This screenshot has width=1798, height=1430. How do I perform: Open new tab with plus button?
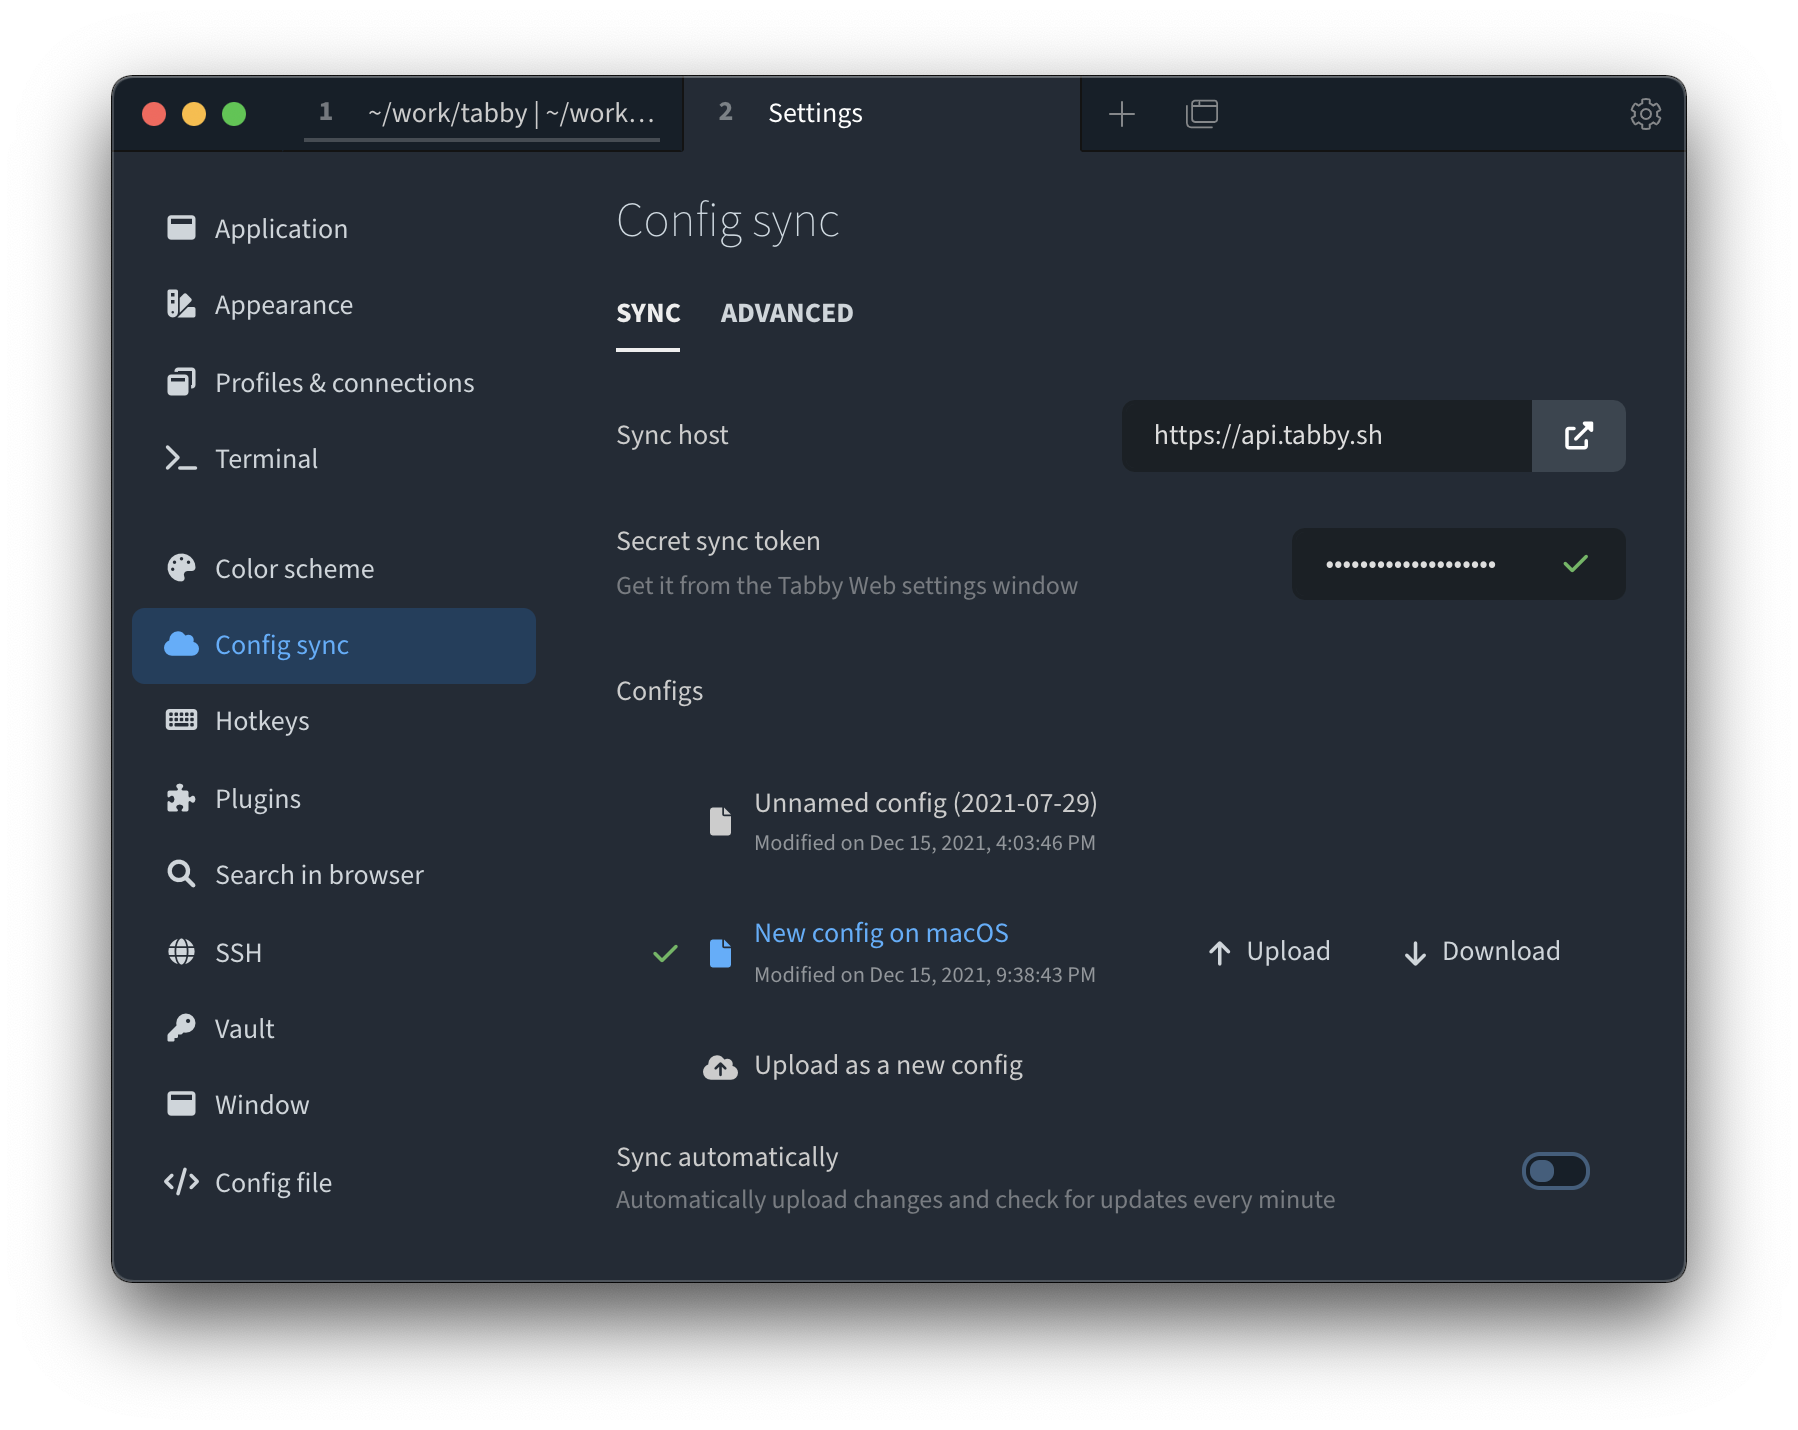pos(1122,114)
